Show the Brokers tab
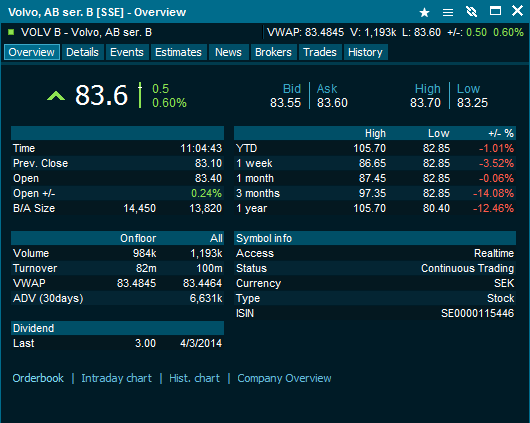The image size is (530, 423). point(273,52)
